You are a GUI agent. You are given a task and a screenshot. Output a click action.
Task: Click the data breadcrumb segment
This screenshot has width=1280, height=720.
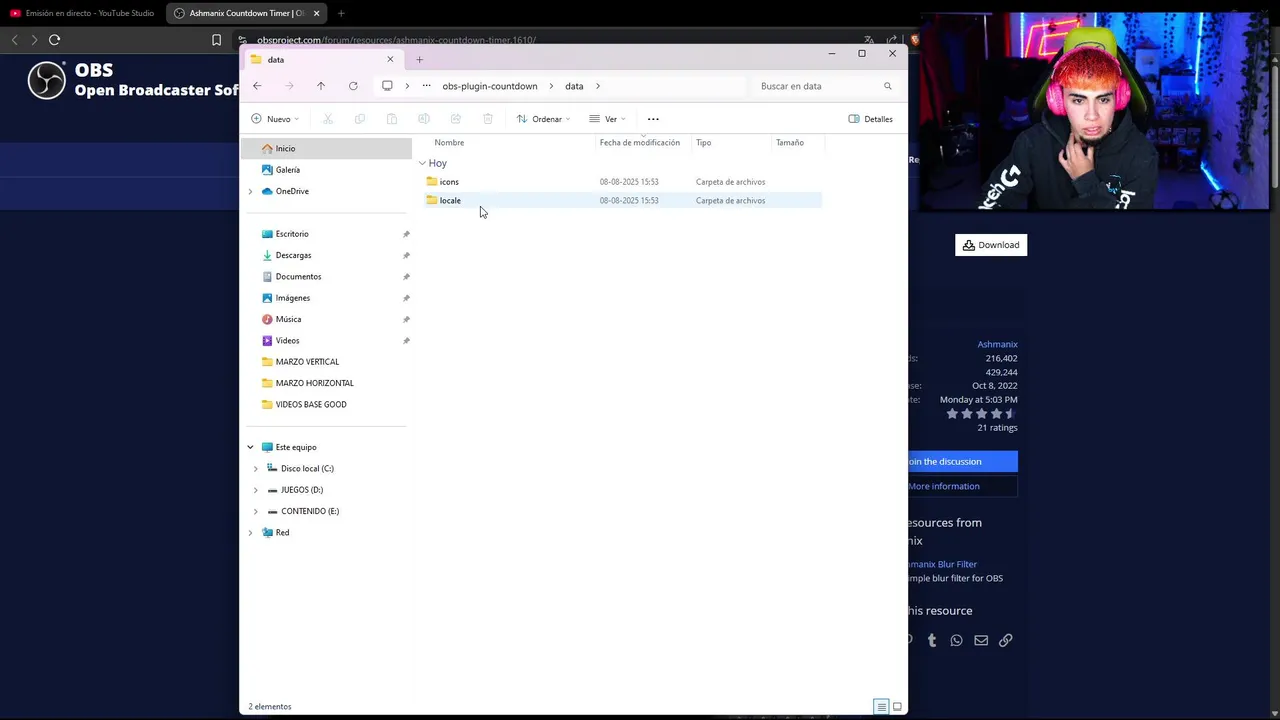click(574, 86)
